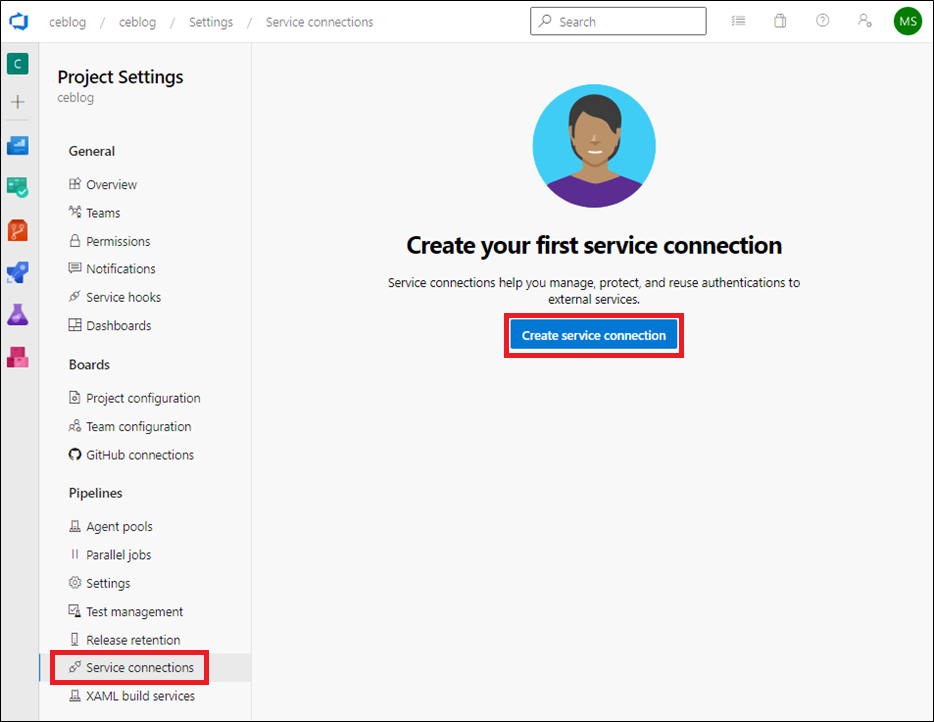Image resolution: width=934 pixels, height=722 pixels.
Task: Open the Marketplace shopping bag icon
Action: pos(780,21)
